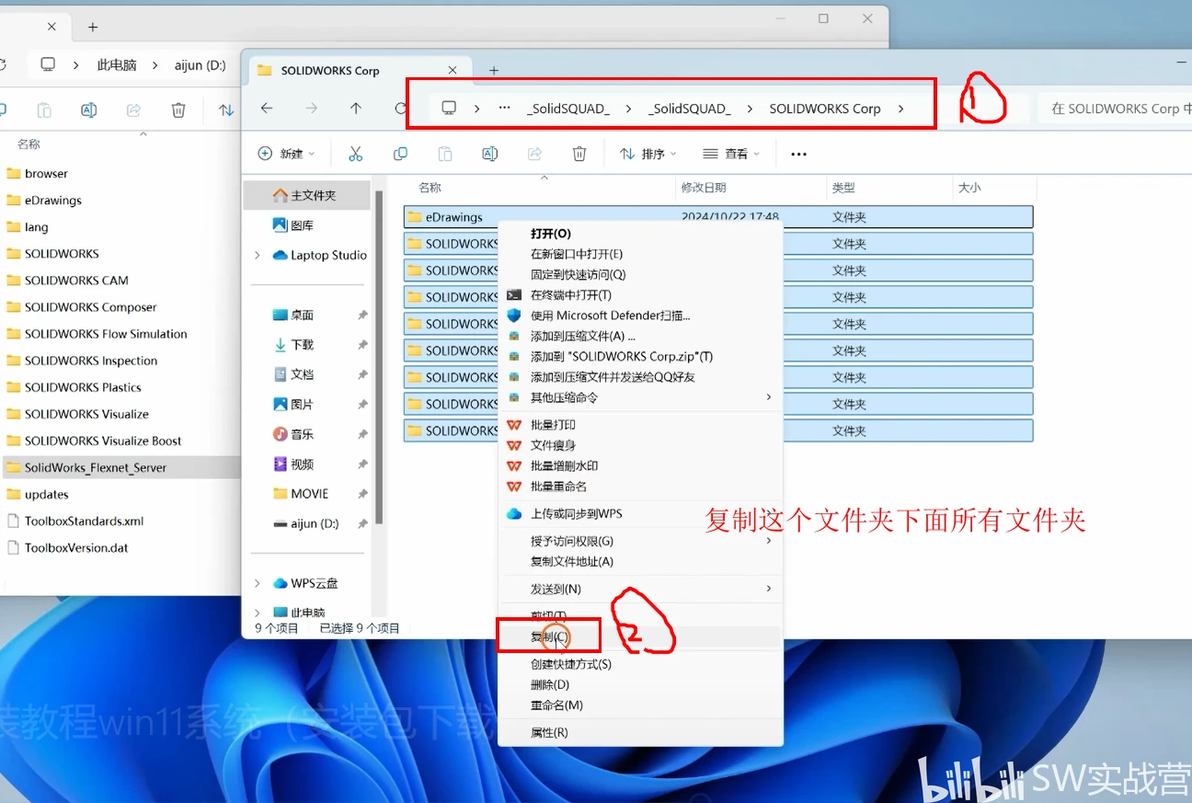Add a new tab in SOLIDWORKS Corp window
This screenshot has width=1192, height=803.
pos(493,71)
